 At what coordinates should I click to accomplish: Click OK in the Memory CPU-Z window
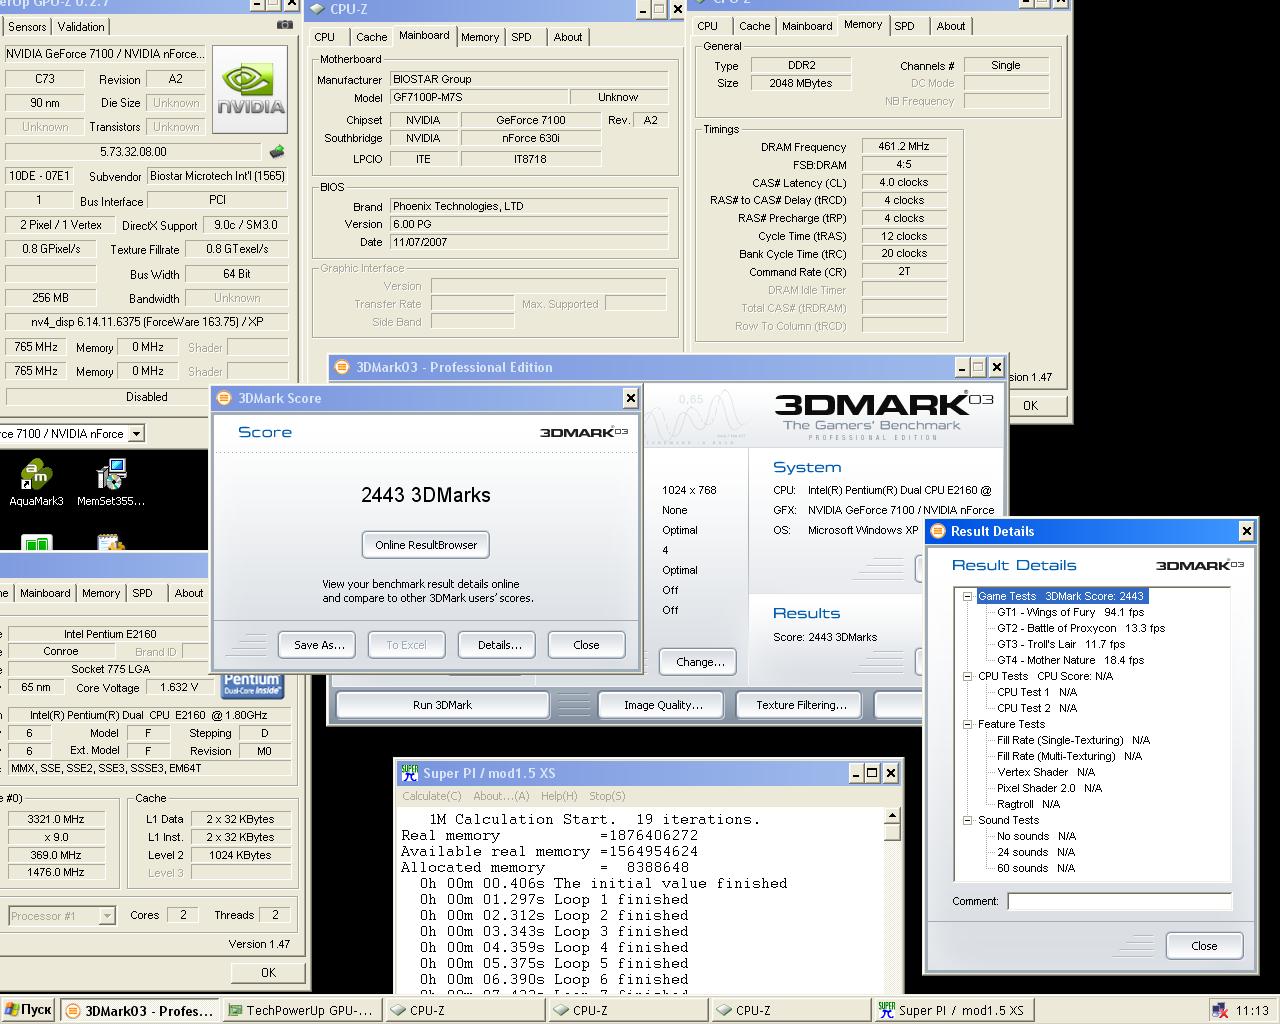click(x=1030, y=405)
